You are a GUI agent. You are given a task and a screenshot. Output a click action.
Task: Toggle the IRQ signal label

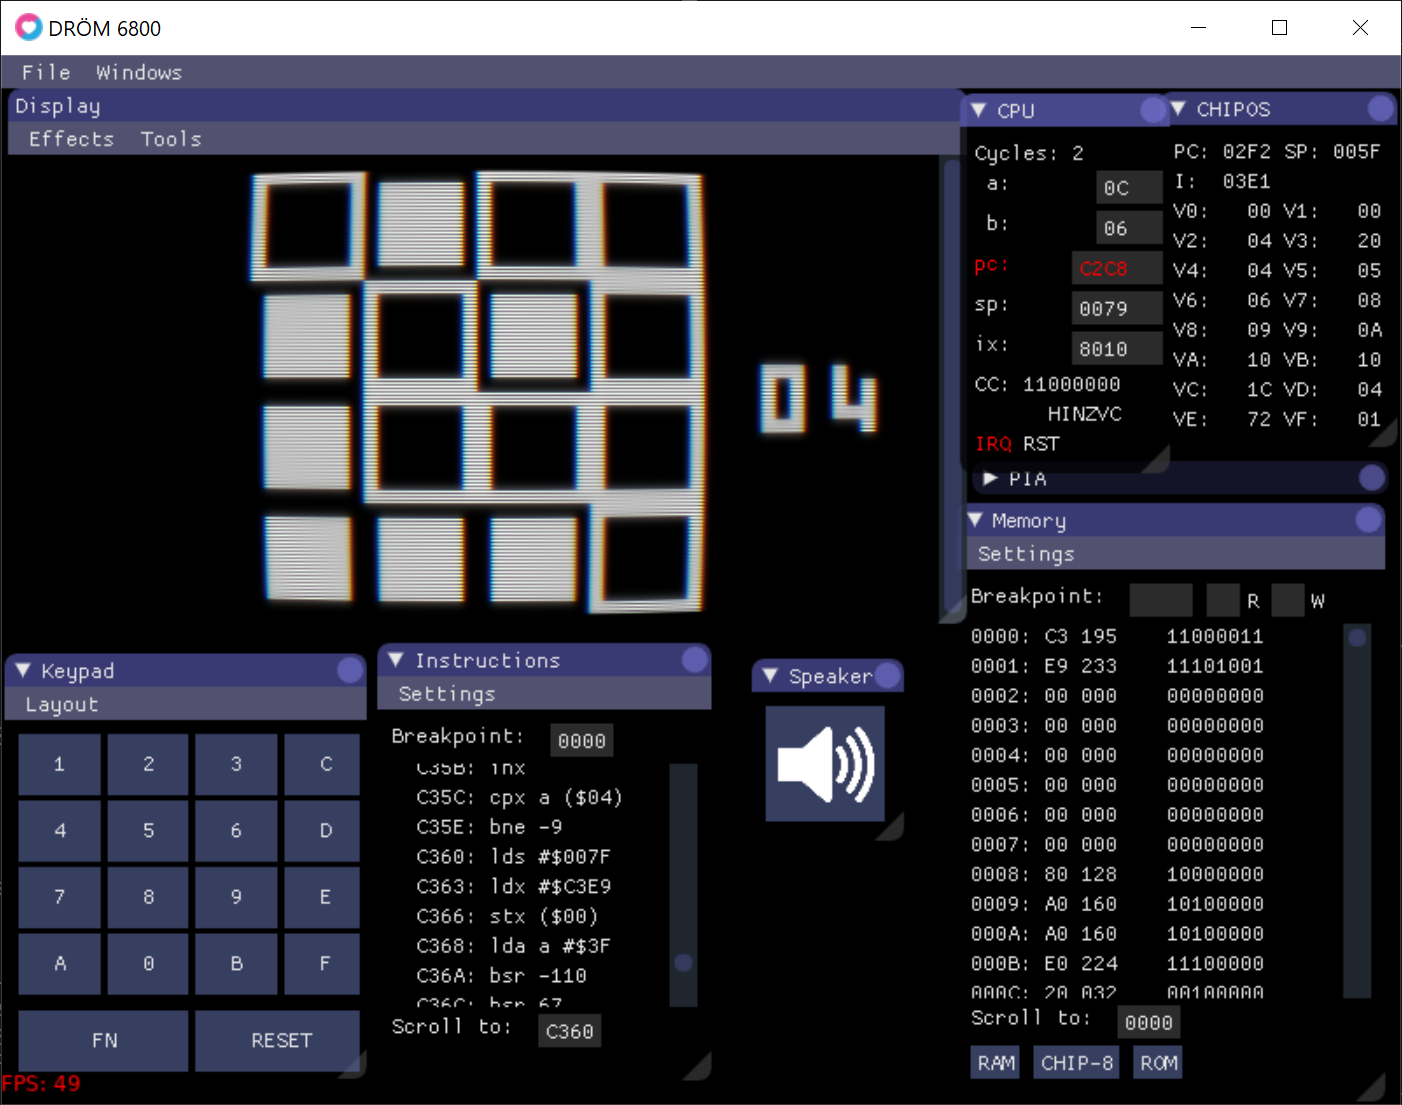(993, 443)
